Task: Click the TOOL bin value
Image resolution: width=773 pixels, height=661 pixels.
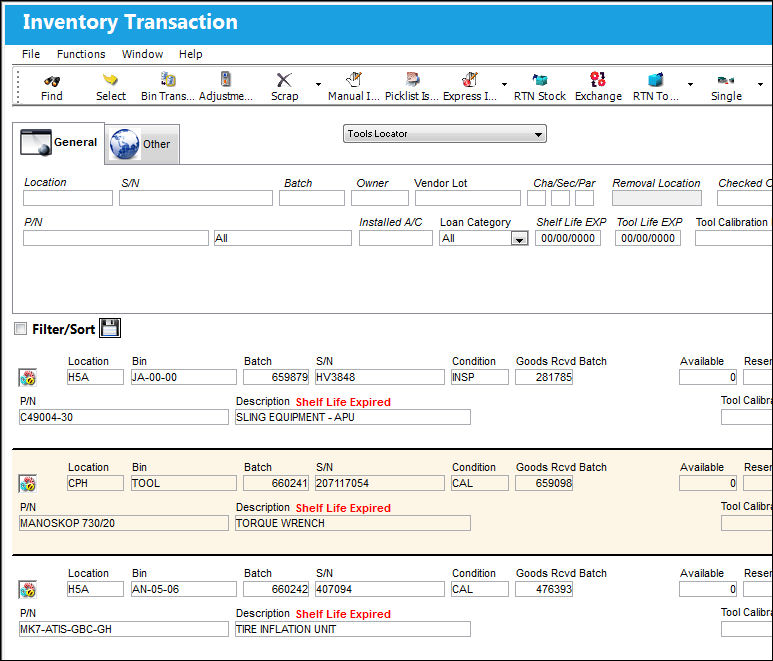Action: pyautogui.click(x=184, y=483)
